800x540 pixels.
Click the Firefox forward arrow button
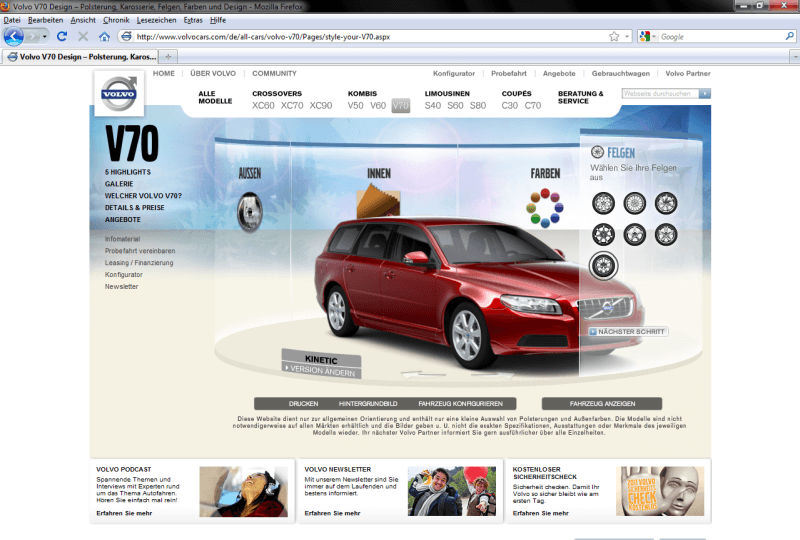point(32,36)
